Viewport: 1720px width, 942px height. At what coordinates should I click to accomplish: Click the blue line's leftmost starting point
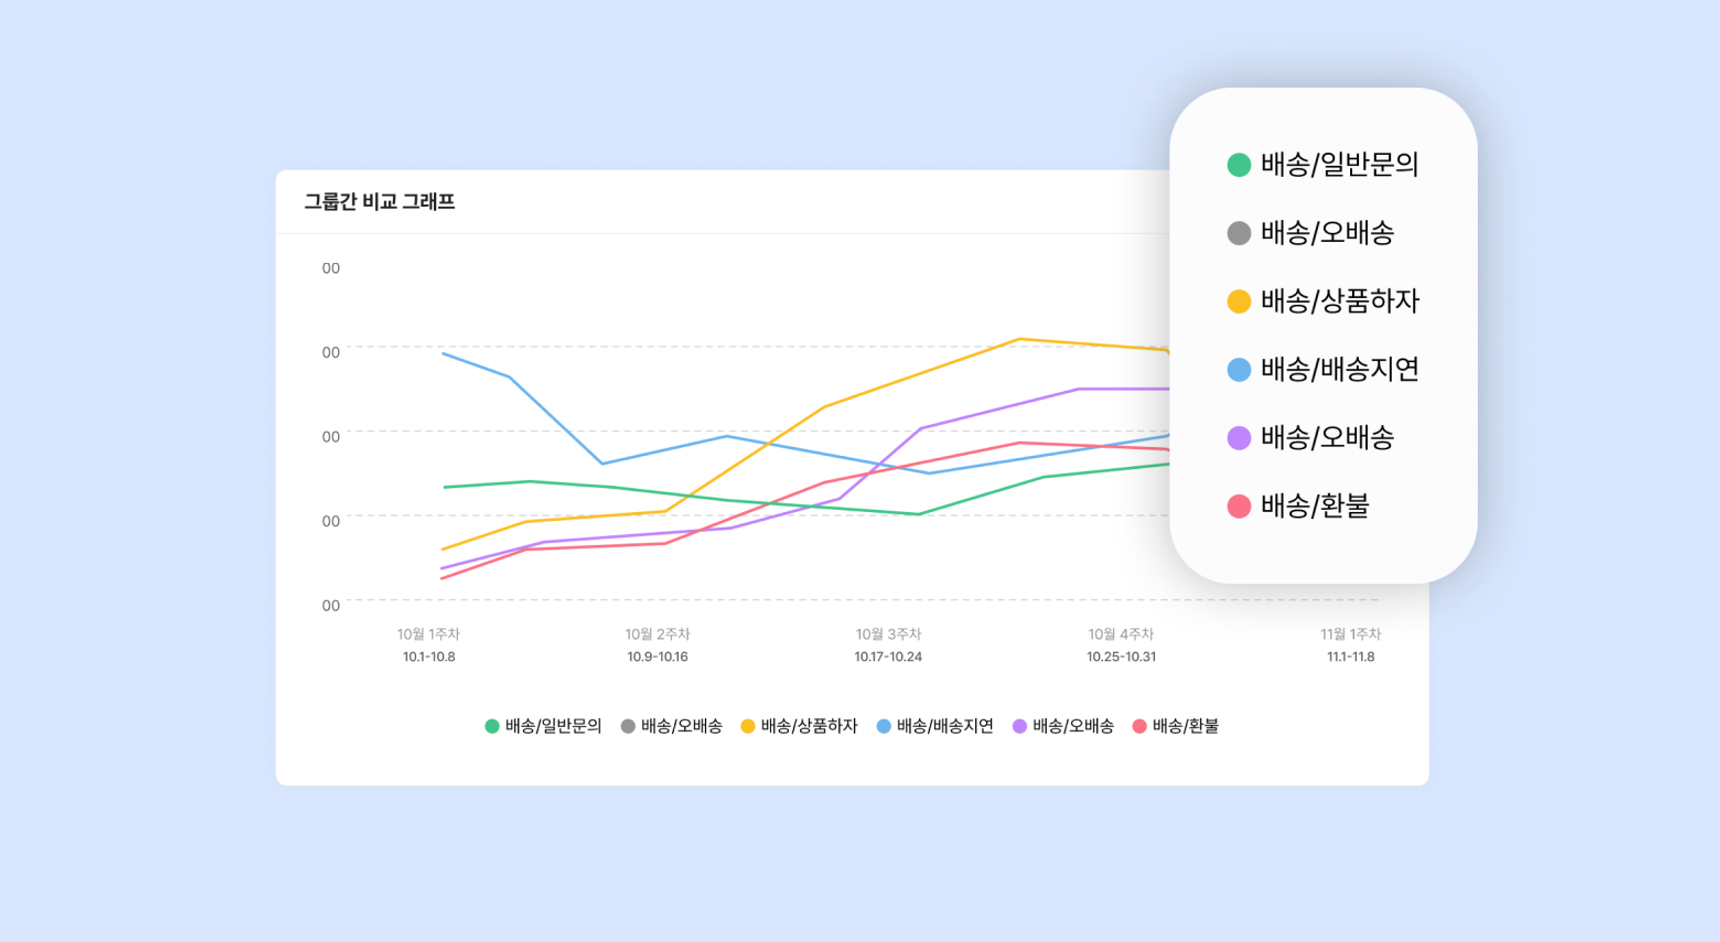443,353
